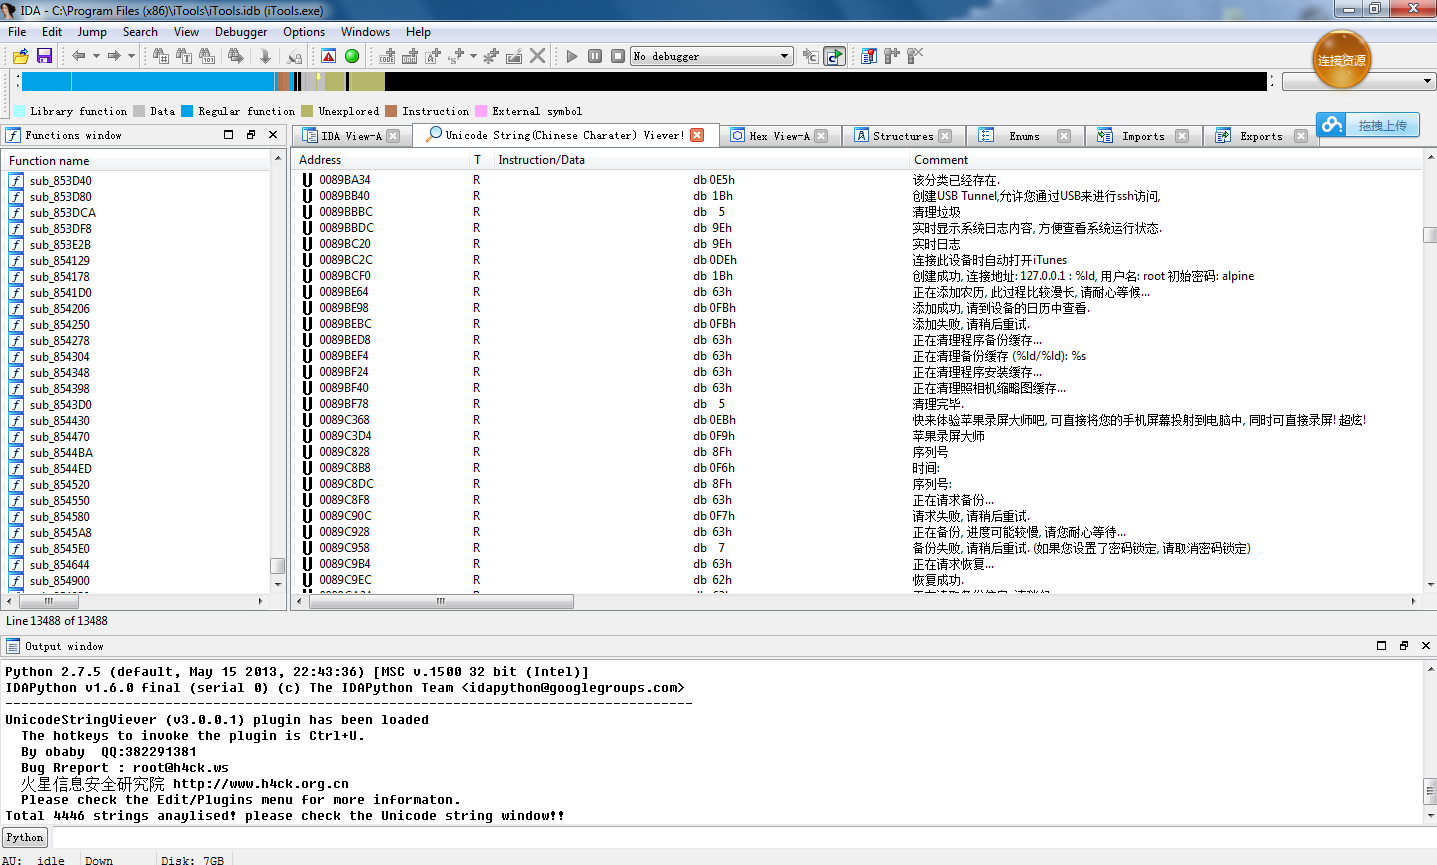
Task: Select function sub_8544BA in list
Action: pyautogui.click(x=140, y=453)
